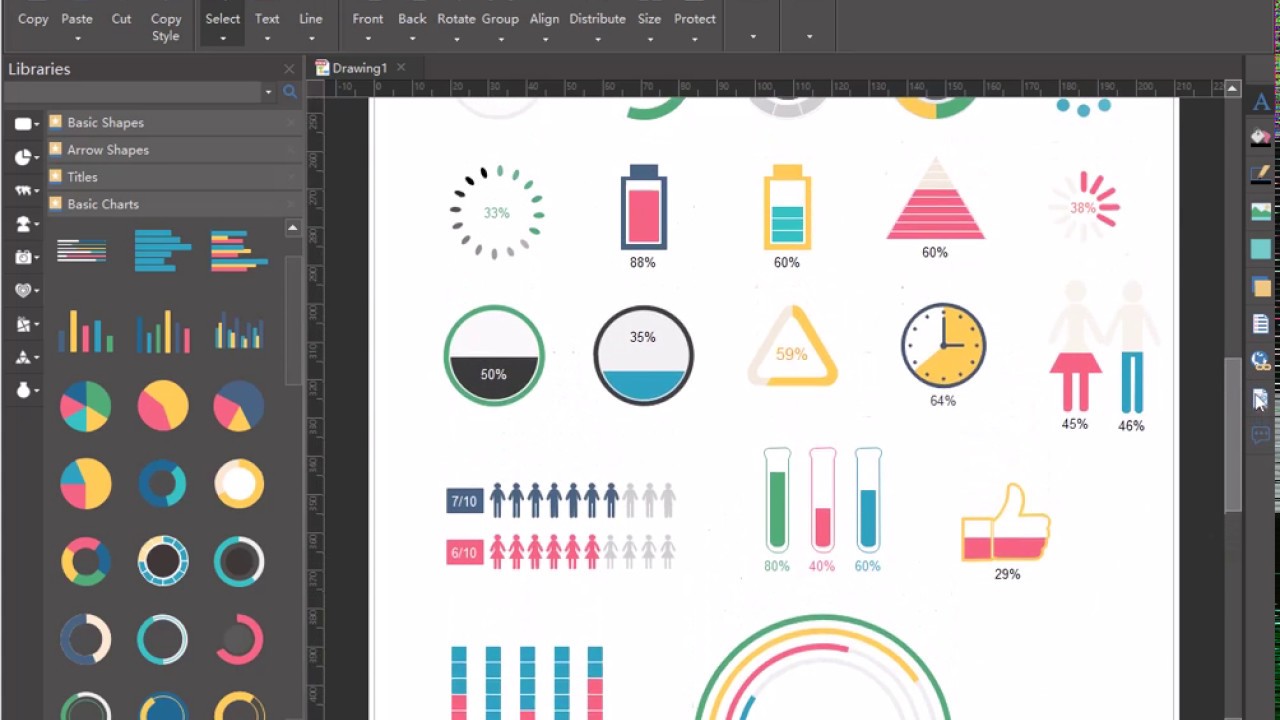Switch to the Drawing1 document tab
Image resolution: width=1280 pixels, height=720 pixels.
360,68
